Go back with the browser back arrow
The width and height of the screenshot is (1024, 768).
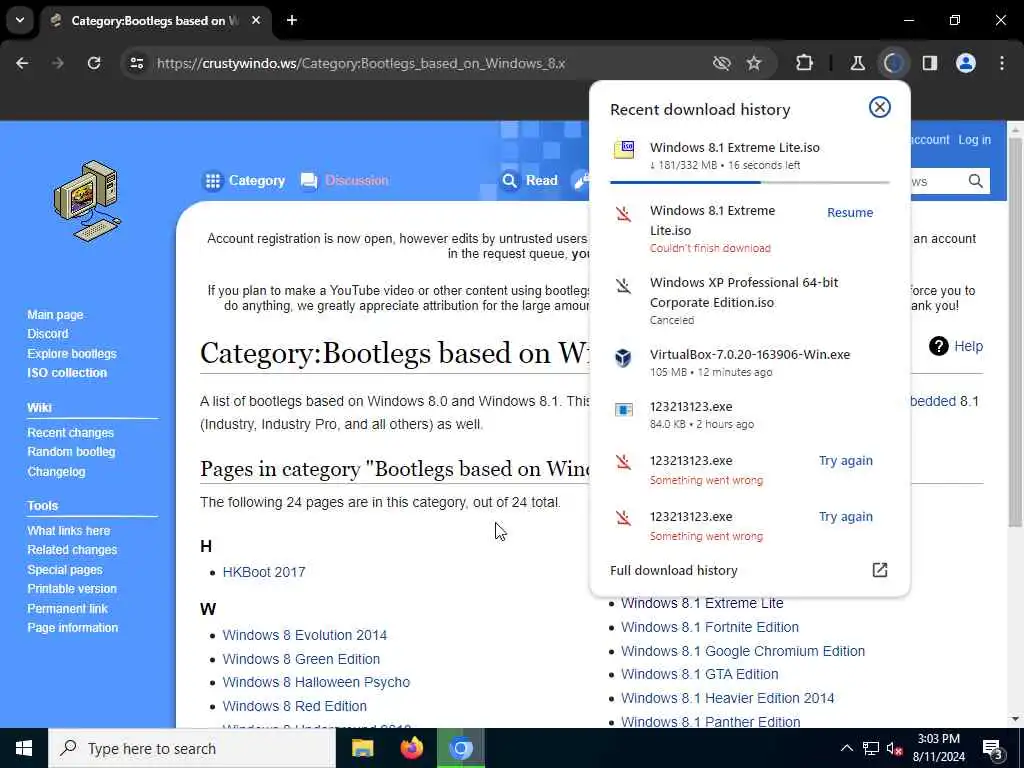click(x=22, y=63)
